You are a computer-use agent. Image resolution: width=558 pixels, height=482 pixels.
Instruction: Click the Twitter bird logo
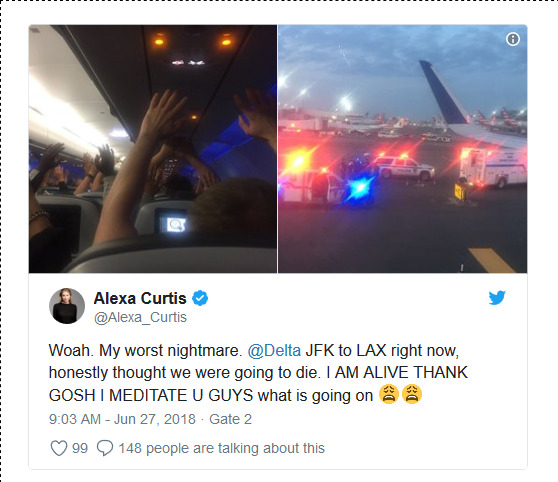(497, 298)
